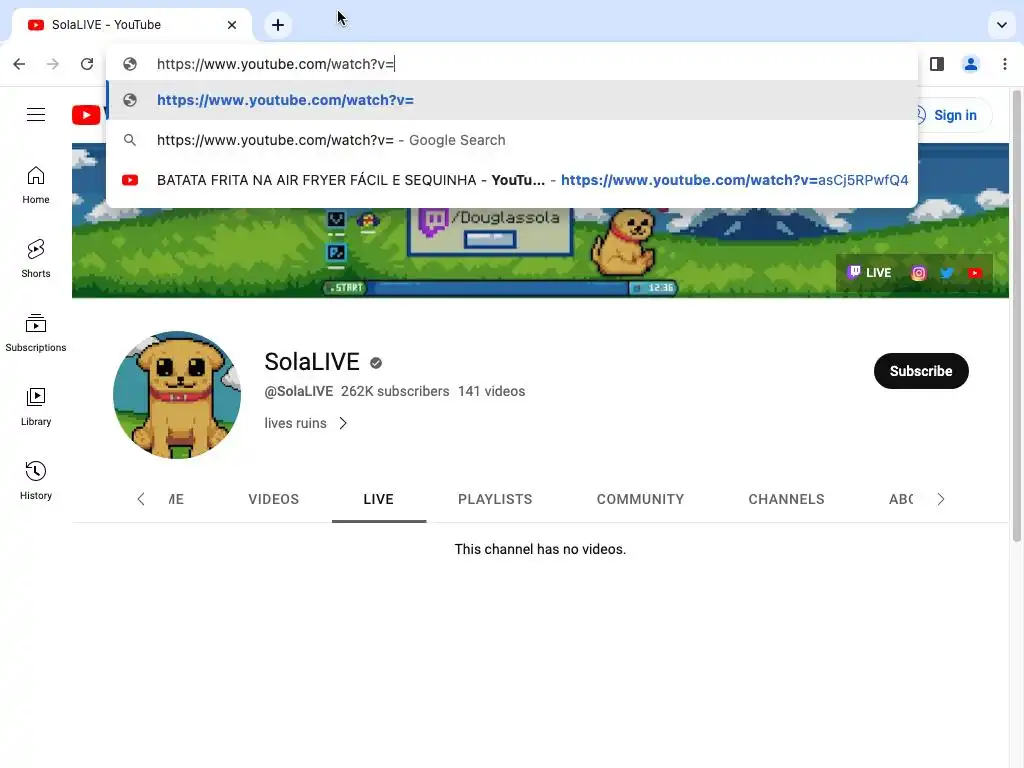Select the BATATA FRITA video suggestion
Viewport: 1024px width, 768px height.
[x=512, y=180]
